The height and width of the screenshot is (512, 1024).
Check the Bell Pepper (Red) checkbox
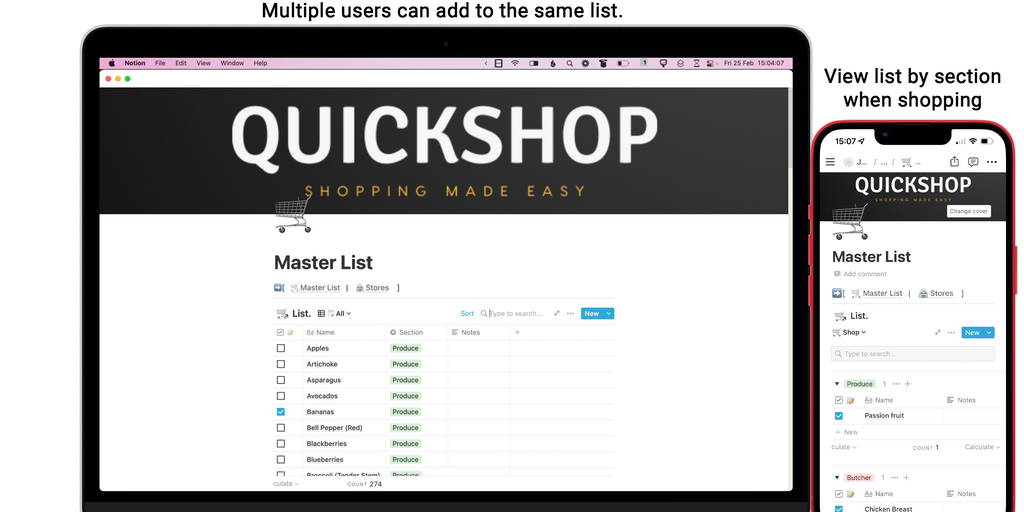tap(281, 428)
